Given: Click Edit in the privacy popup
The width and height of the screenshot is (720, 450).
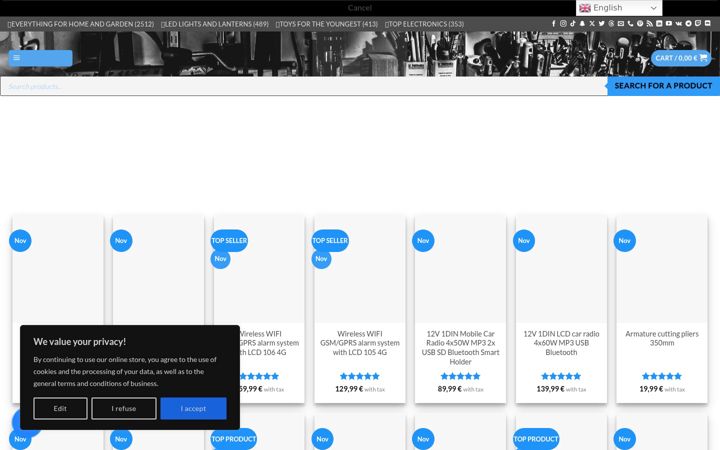Looking at the screenshot, I should click(60, 408).
